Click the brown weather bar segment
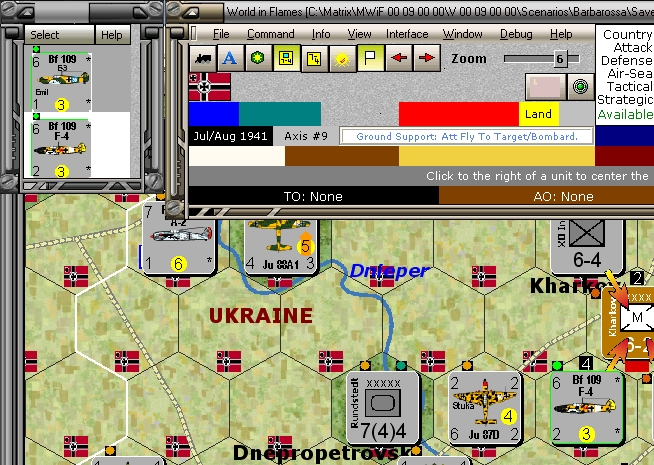This screenshot has height=465, width=654. [x=342, y=156]
